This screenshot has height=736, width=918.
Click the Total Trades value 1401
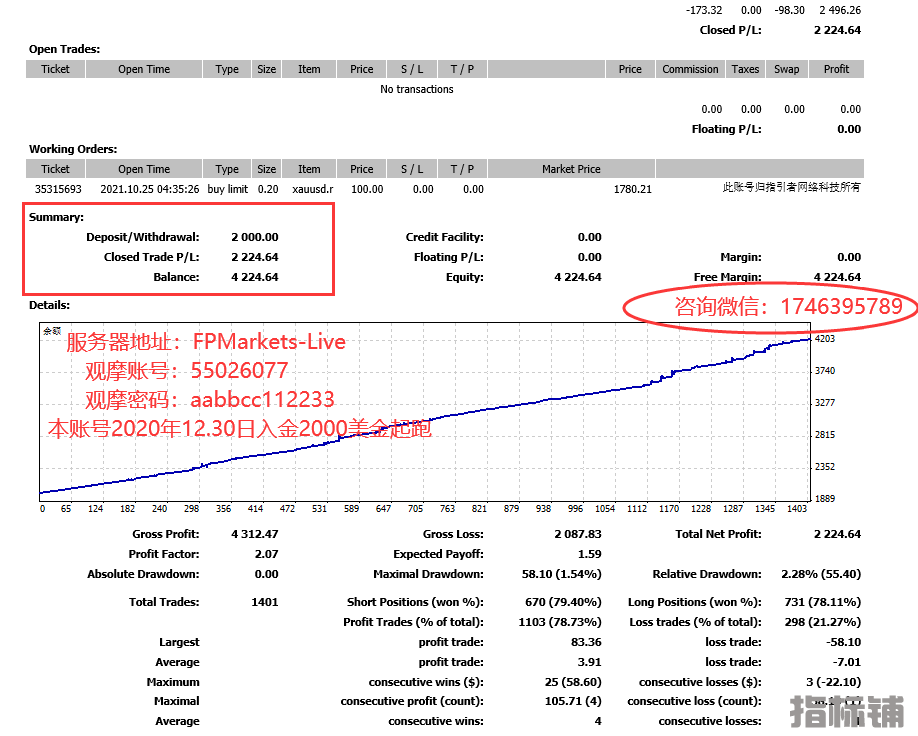(x=266, y=602)
